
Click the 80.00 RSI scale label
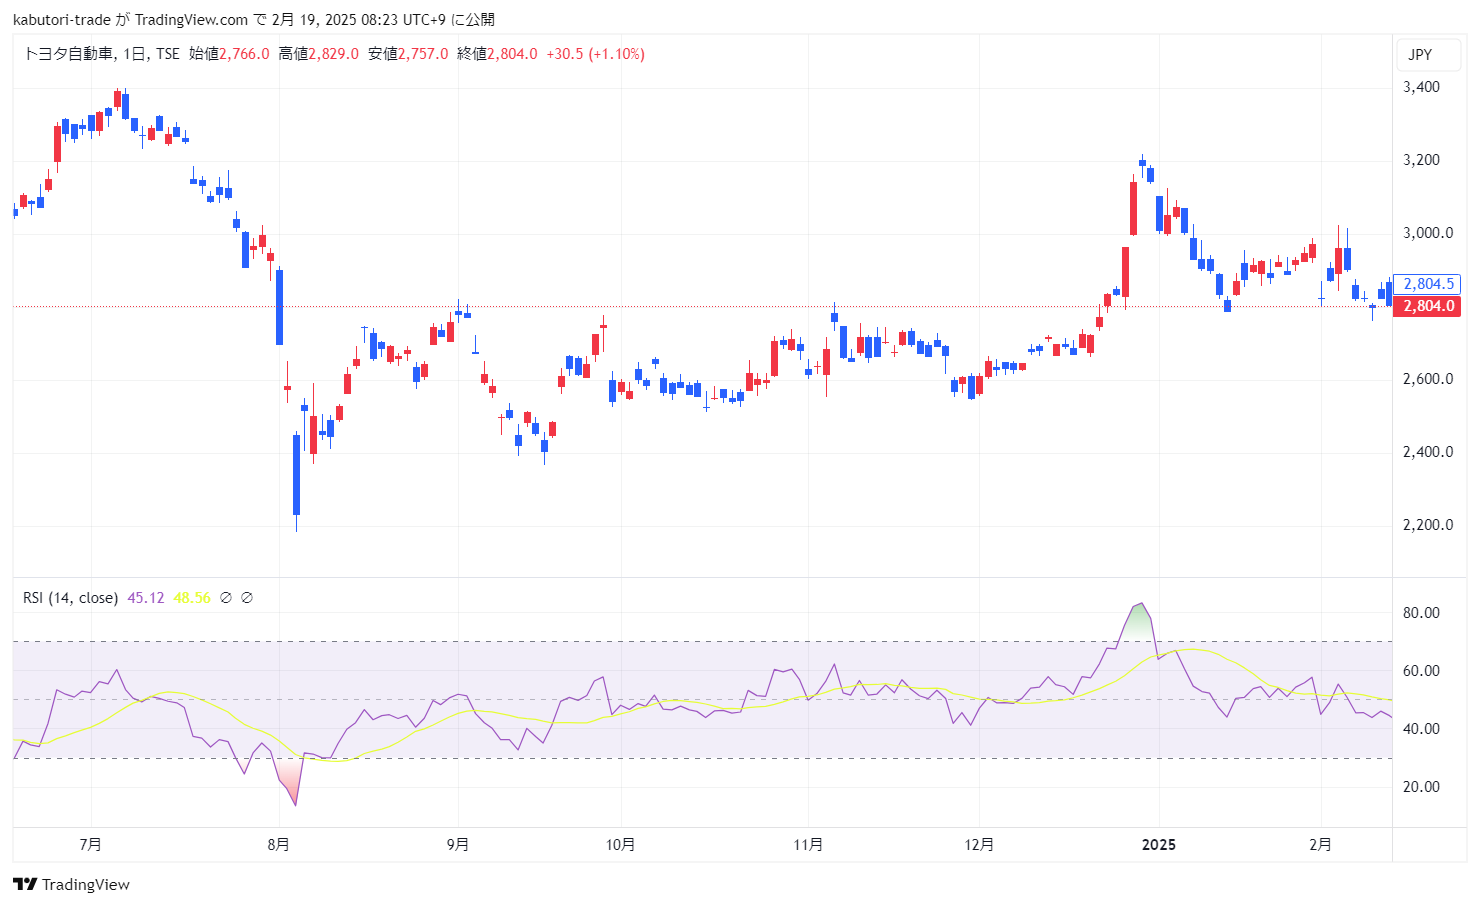coord(1421,613)
